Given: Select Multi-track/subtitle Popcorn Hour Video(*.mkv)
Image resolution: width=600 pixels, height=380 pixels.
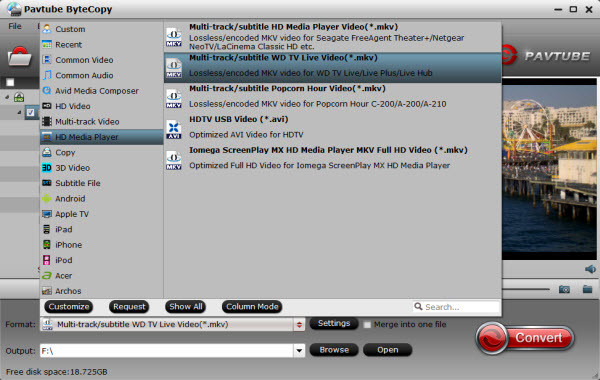Looking at the screenshot, I should [x=333, y=98].
